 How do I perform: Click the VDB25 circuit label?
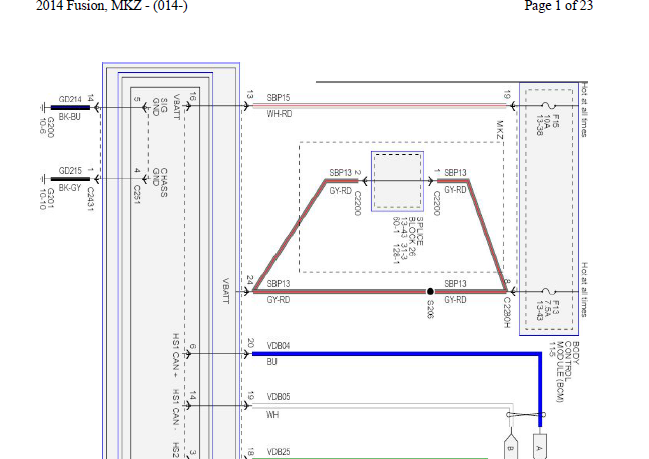278,452
